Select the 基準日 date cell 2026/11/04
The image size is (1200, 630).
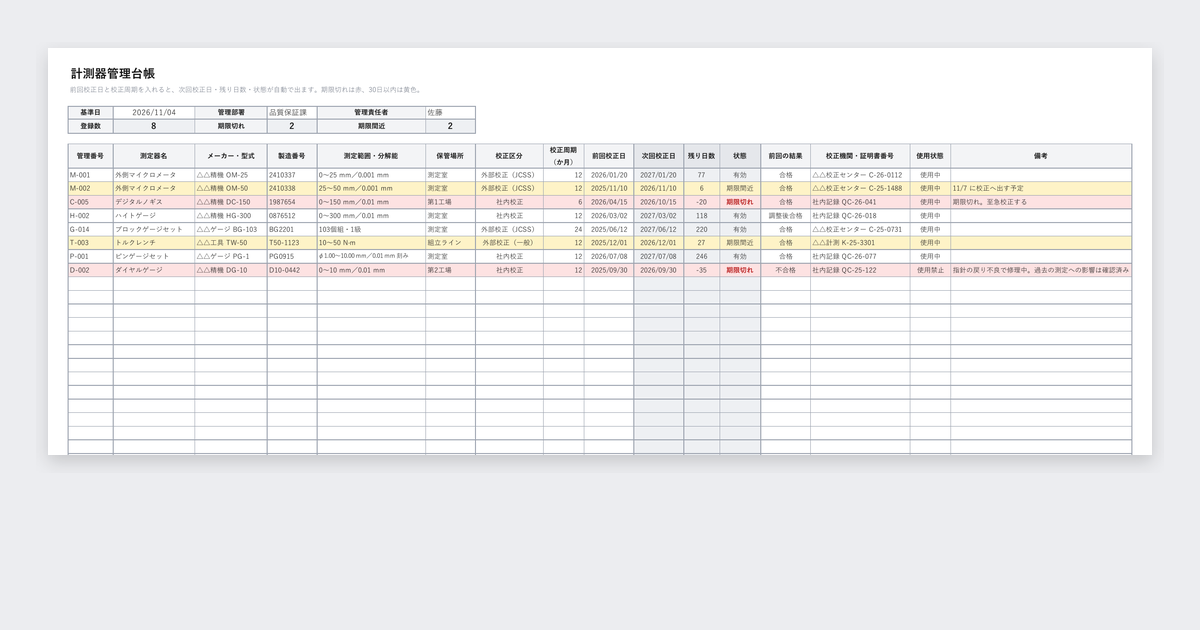pos(154,113)
